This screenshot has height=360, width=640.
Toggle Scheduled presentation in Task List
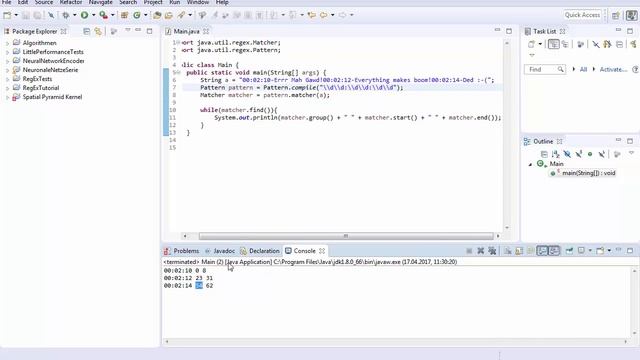(565, 44)
